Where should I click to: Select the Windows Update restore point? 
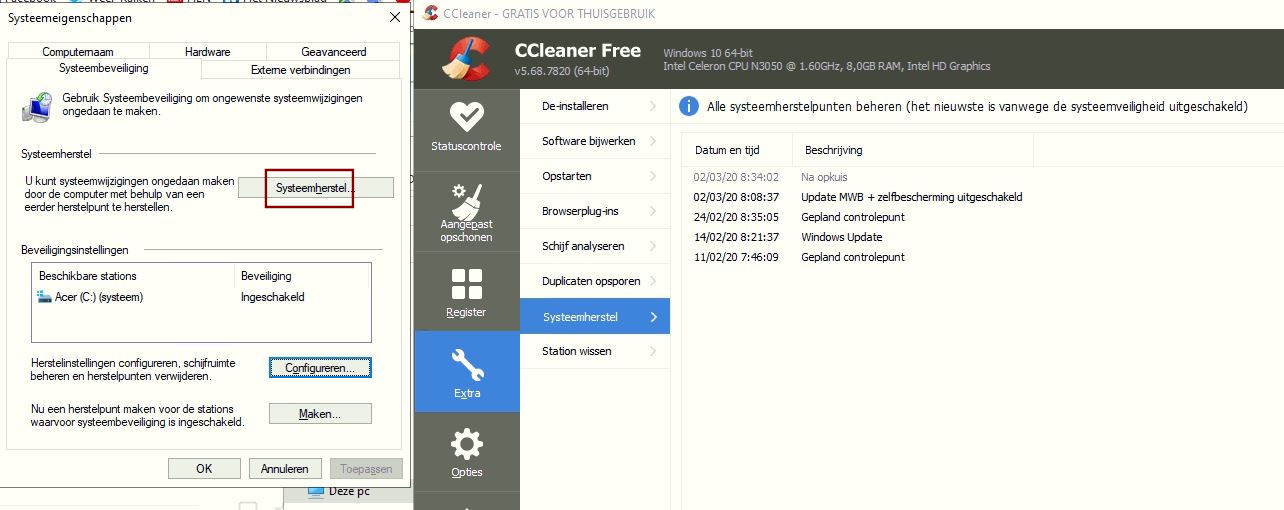tap(841, 237)
